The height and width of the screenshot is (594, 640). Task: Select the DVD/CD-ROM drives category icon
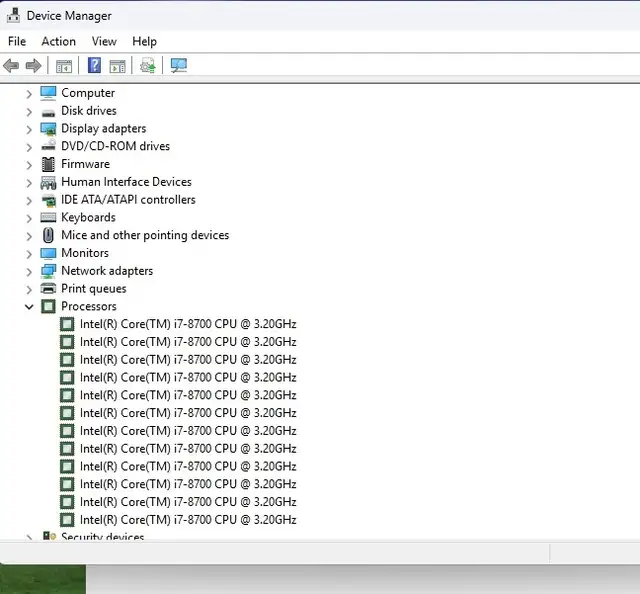tap(48, 146)
